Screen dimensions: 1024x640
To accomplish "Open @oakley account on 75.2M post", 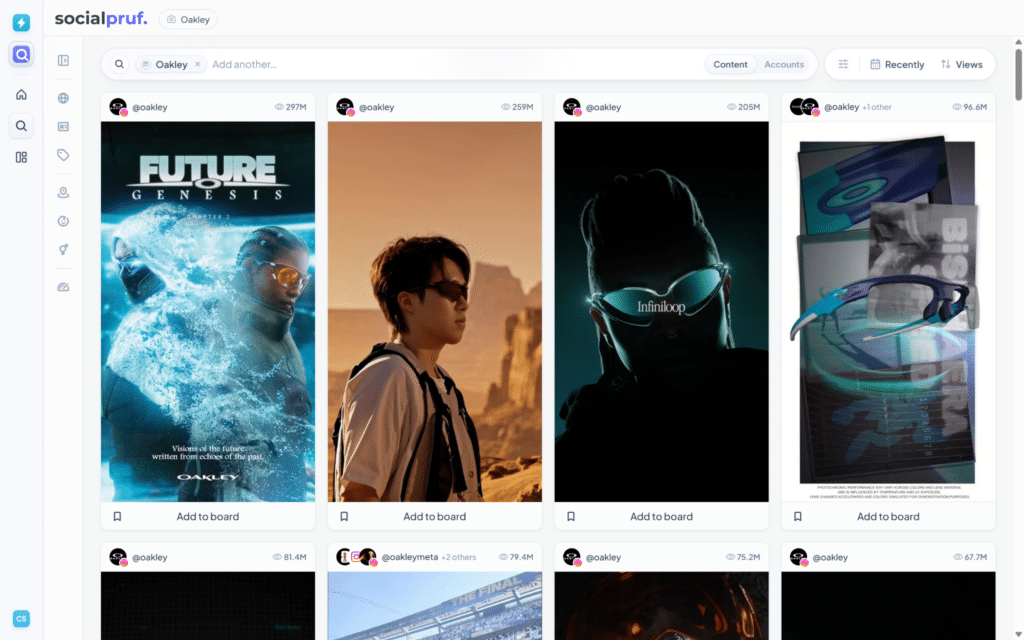I will 603,557.
